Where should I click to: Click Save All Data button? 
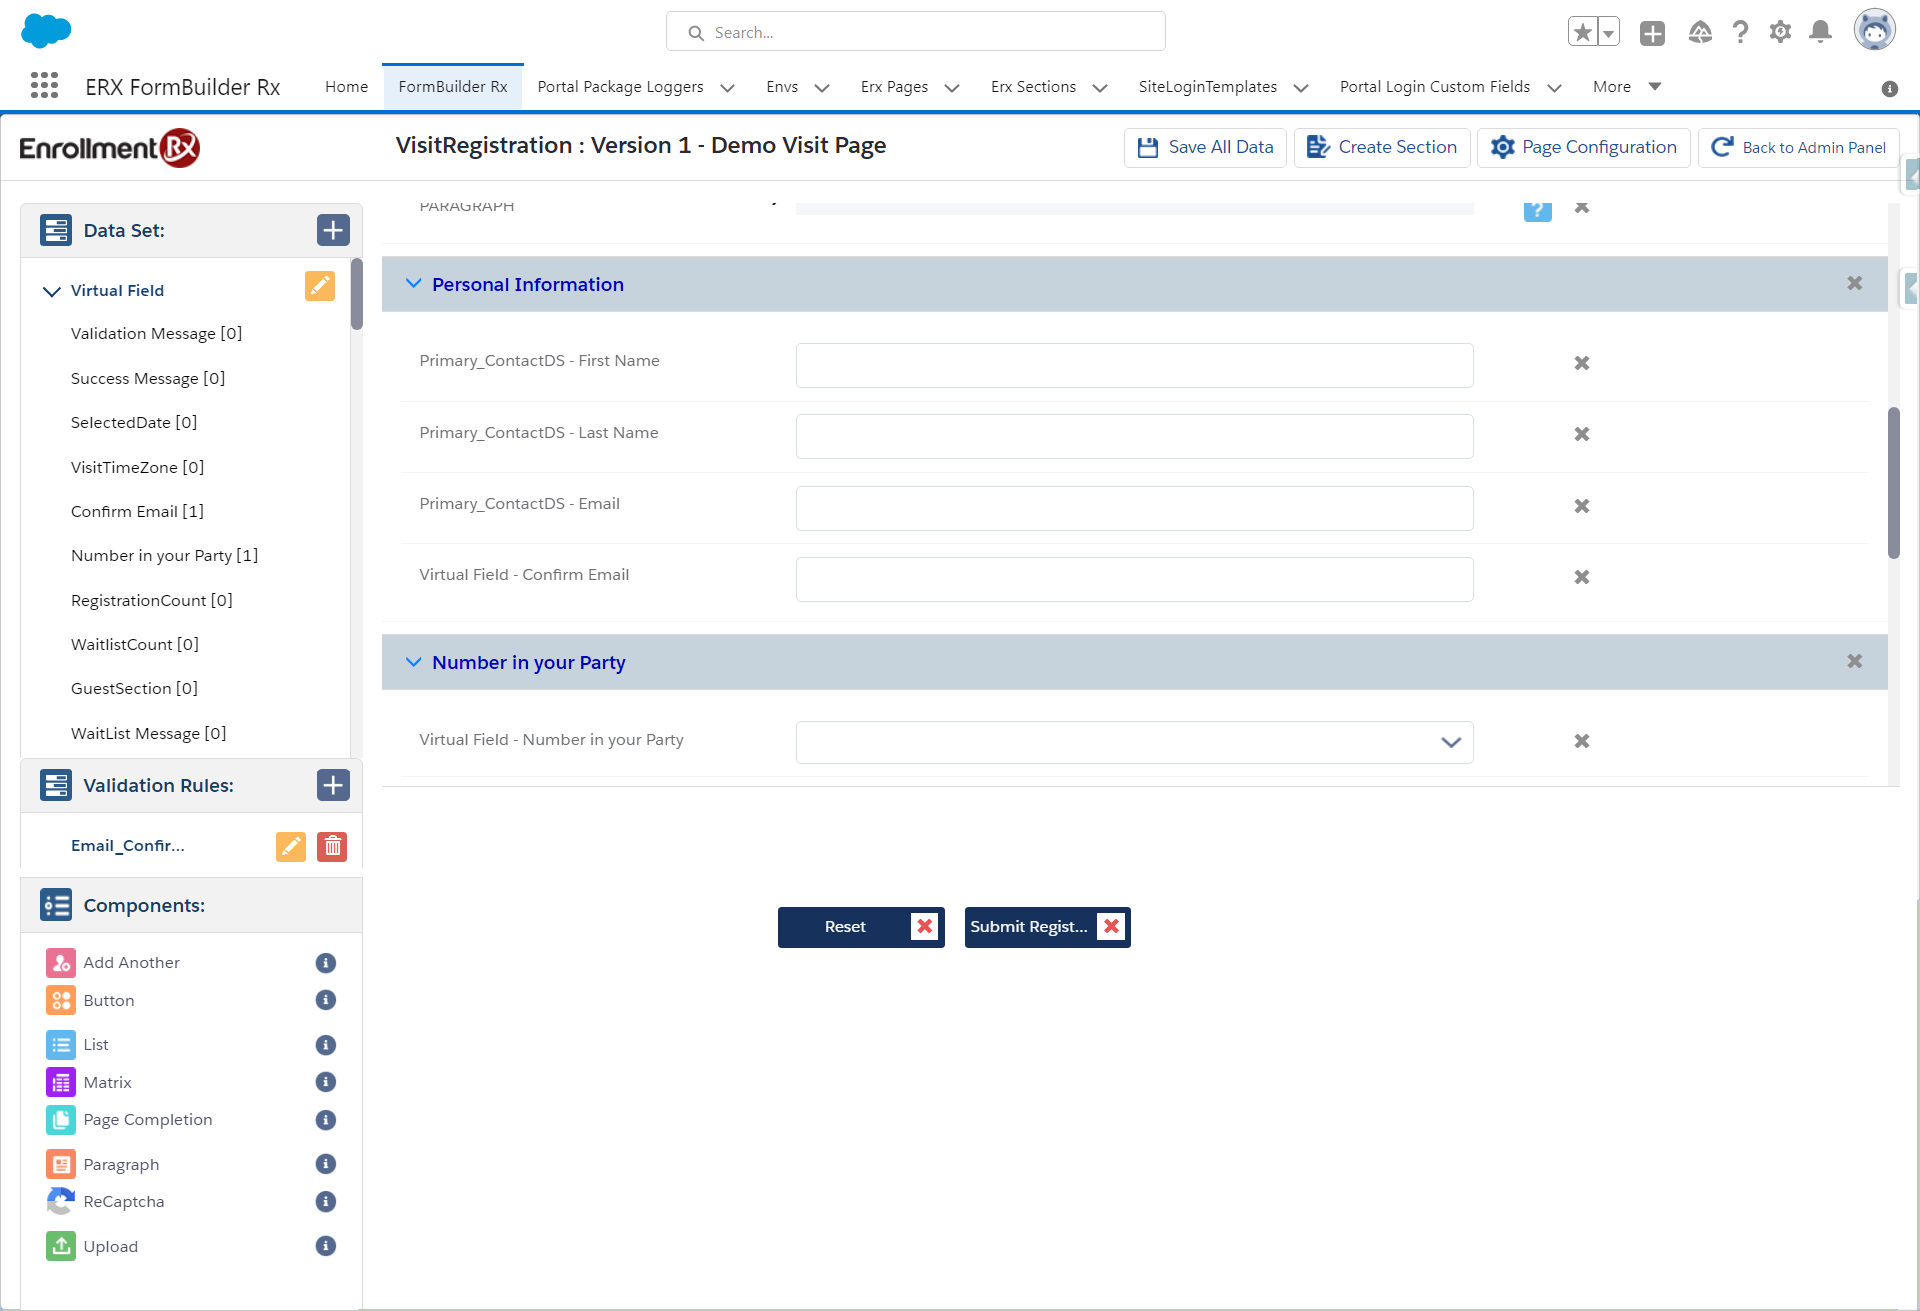1205,148
